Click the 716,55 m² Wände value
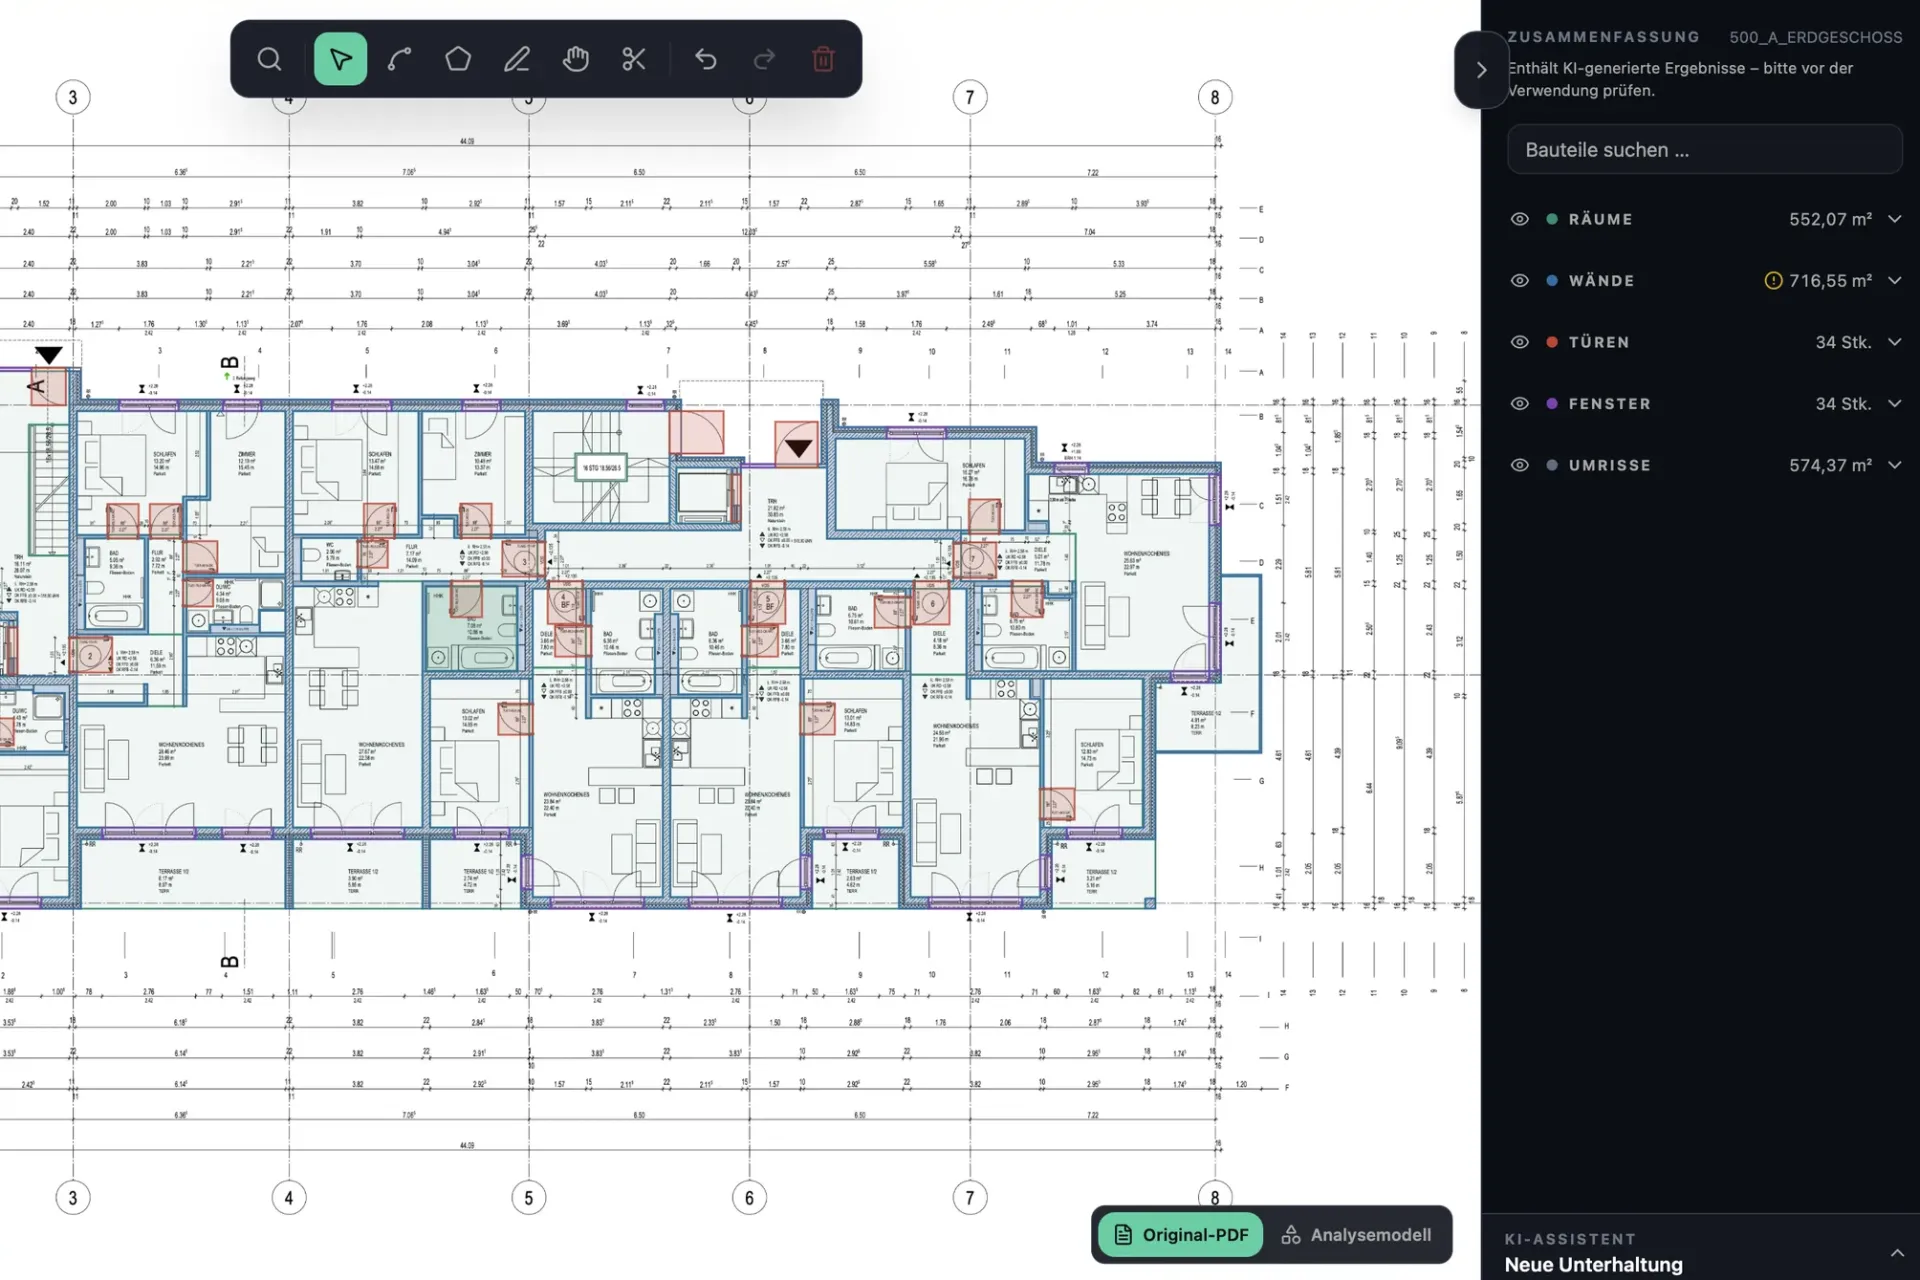Image resolution: width=1920 pixels, height=1280 pixels. click(1830, 281)
